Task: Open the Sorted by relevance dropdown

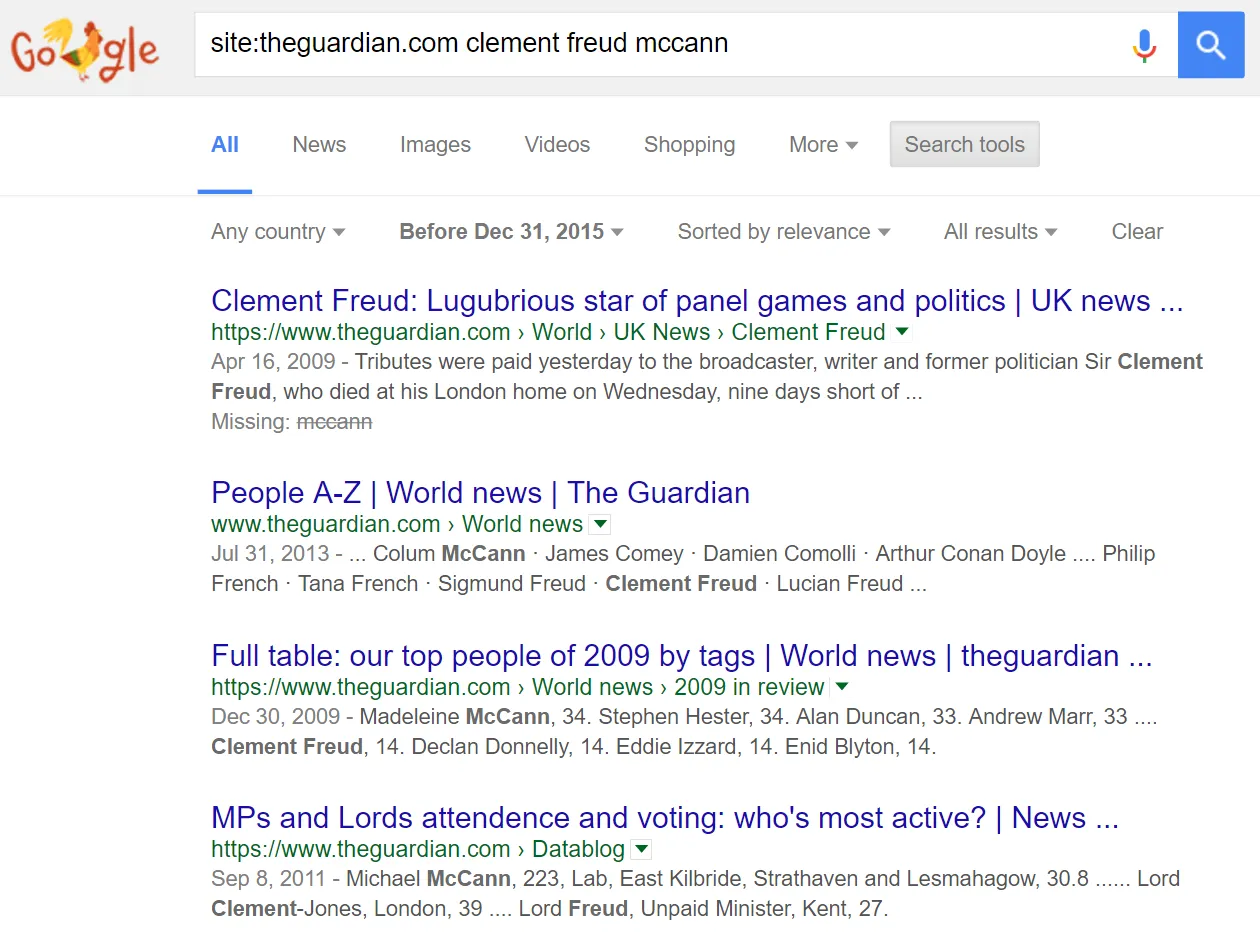Action: [784, 231]
